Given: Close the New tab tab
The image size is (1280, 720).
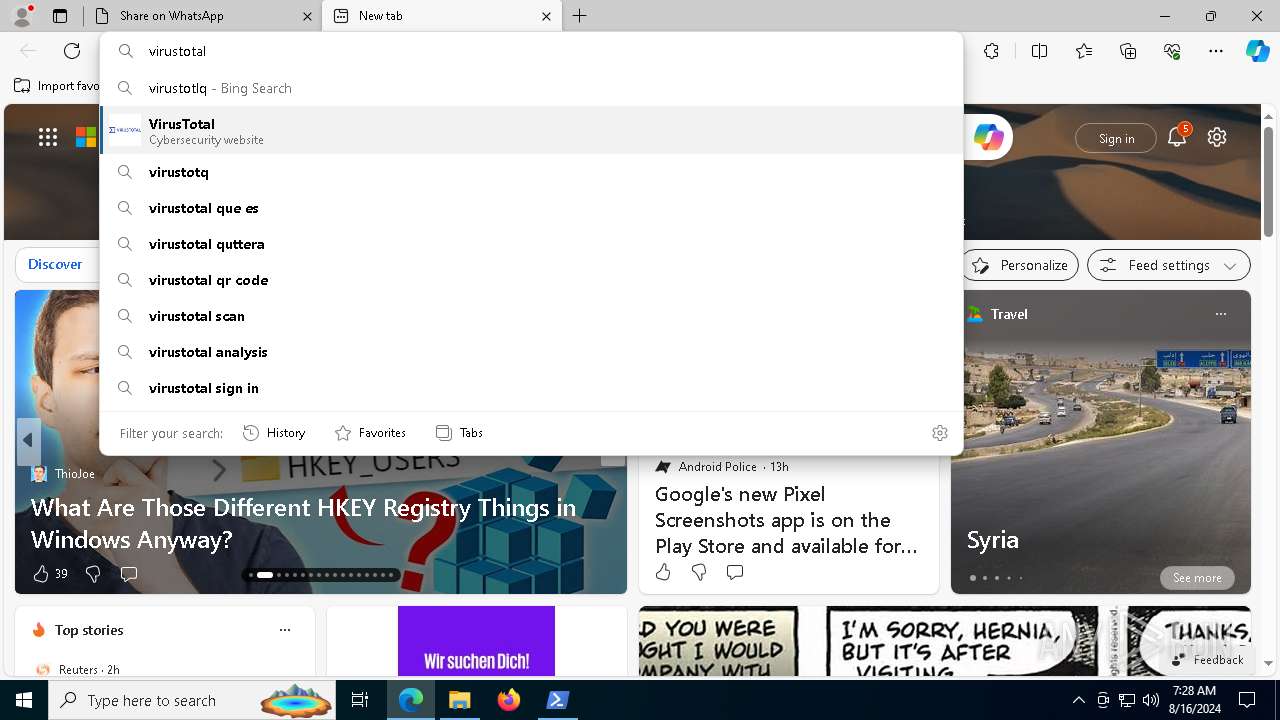Looking at the screenshot, I should [x=546, y=16].
